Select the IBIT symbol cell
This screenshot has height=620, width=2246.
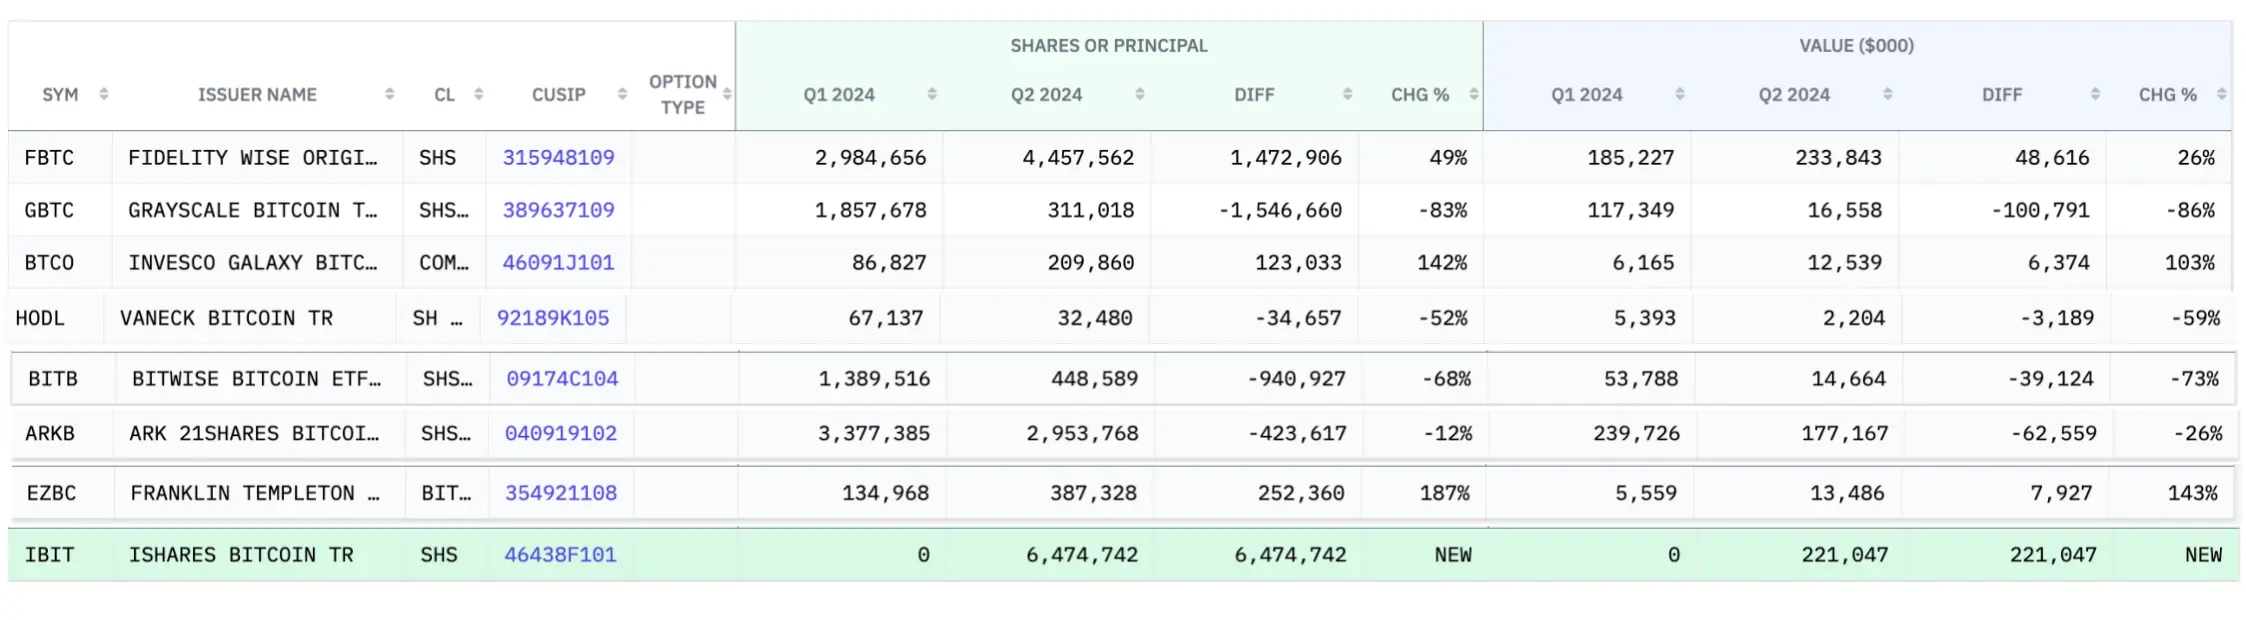tap(49, 555)
